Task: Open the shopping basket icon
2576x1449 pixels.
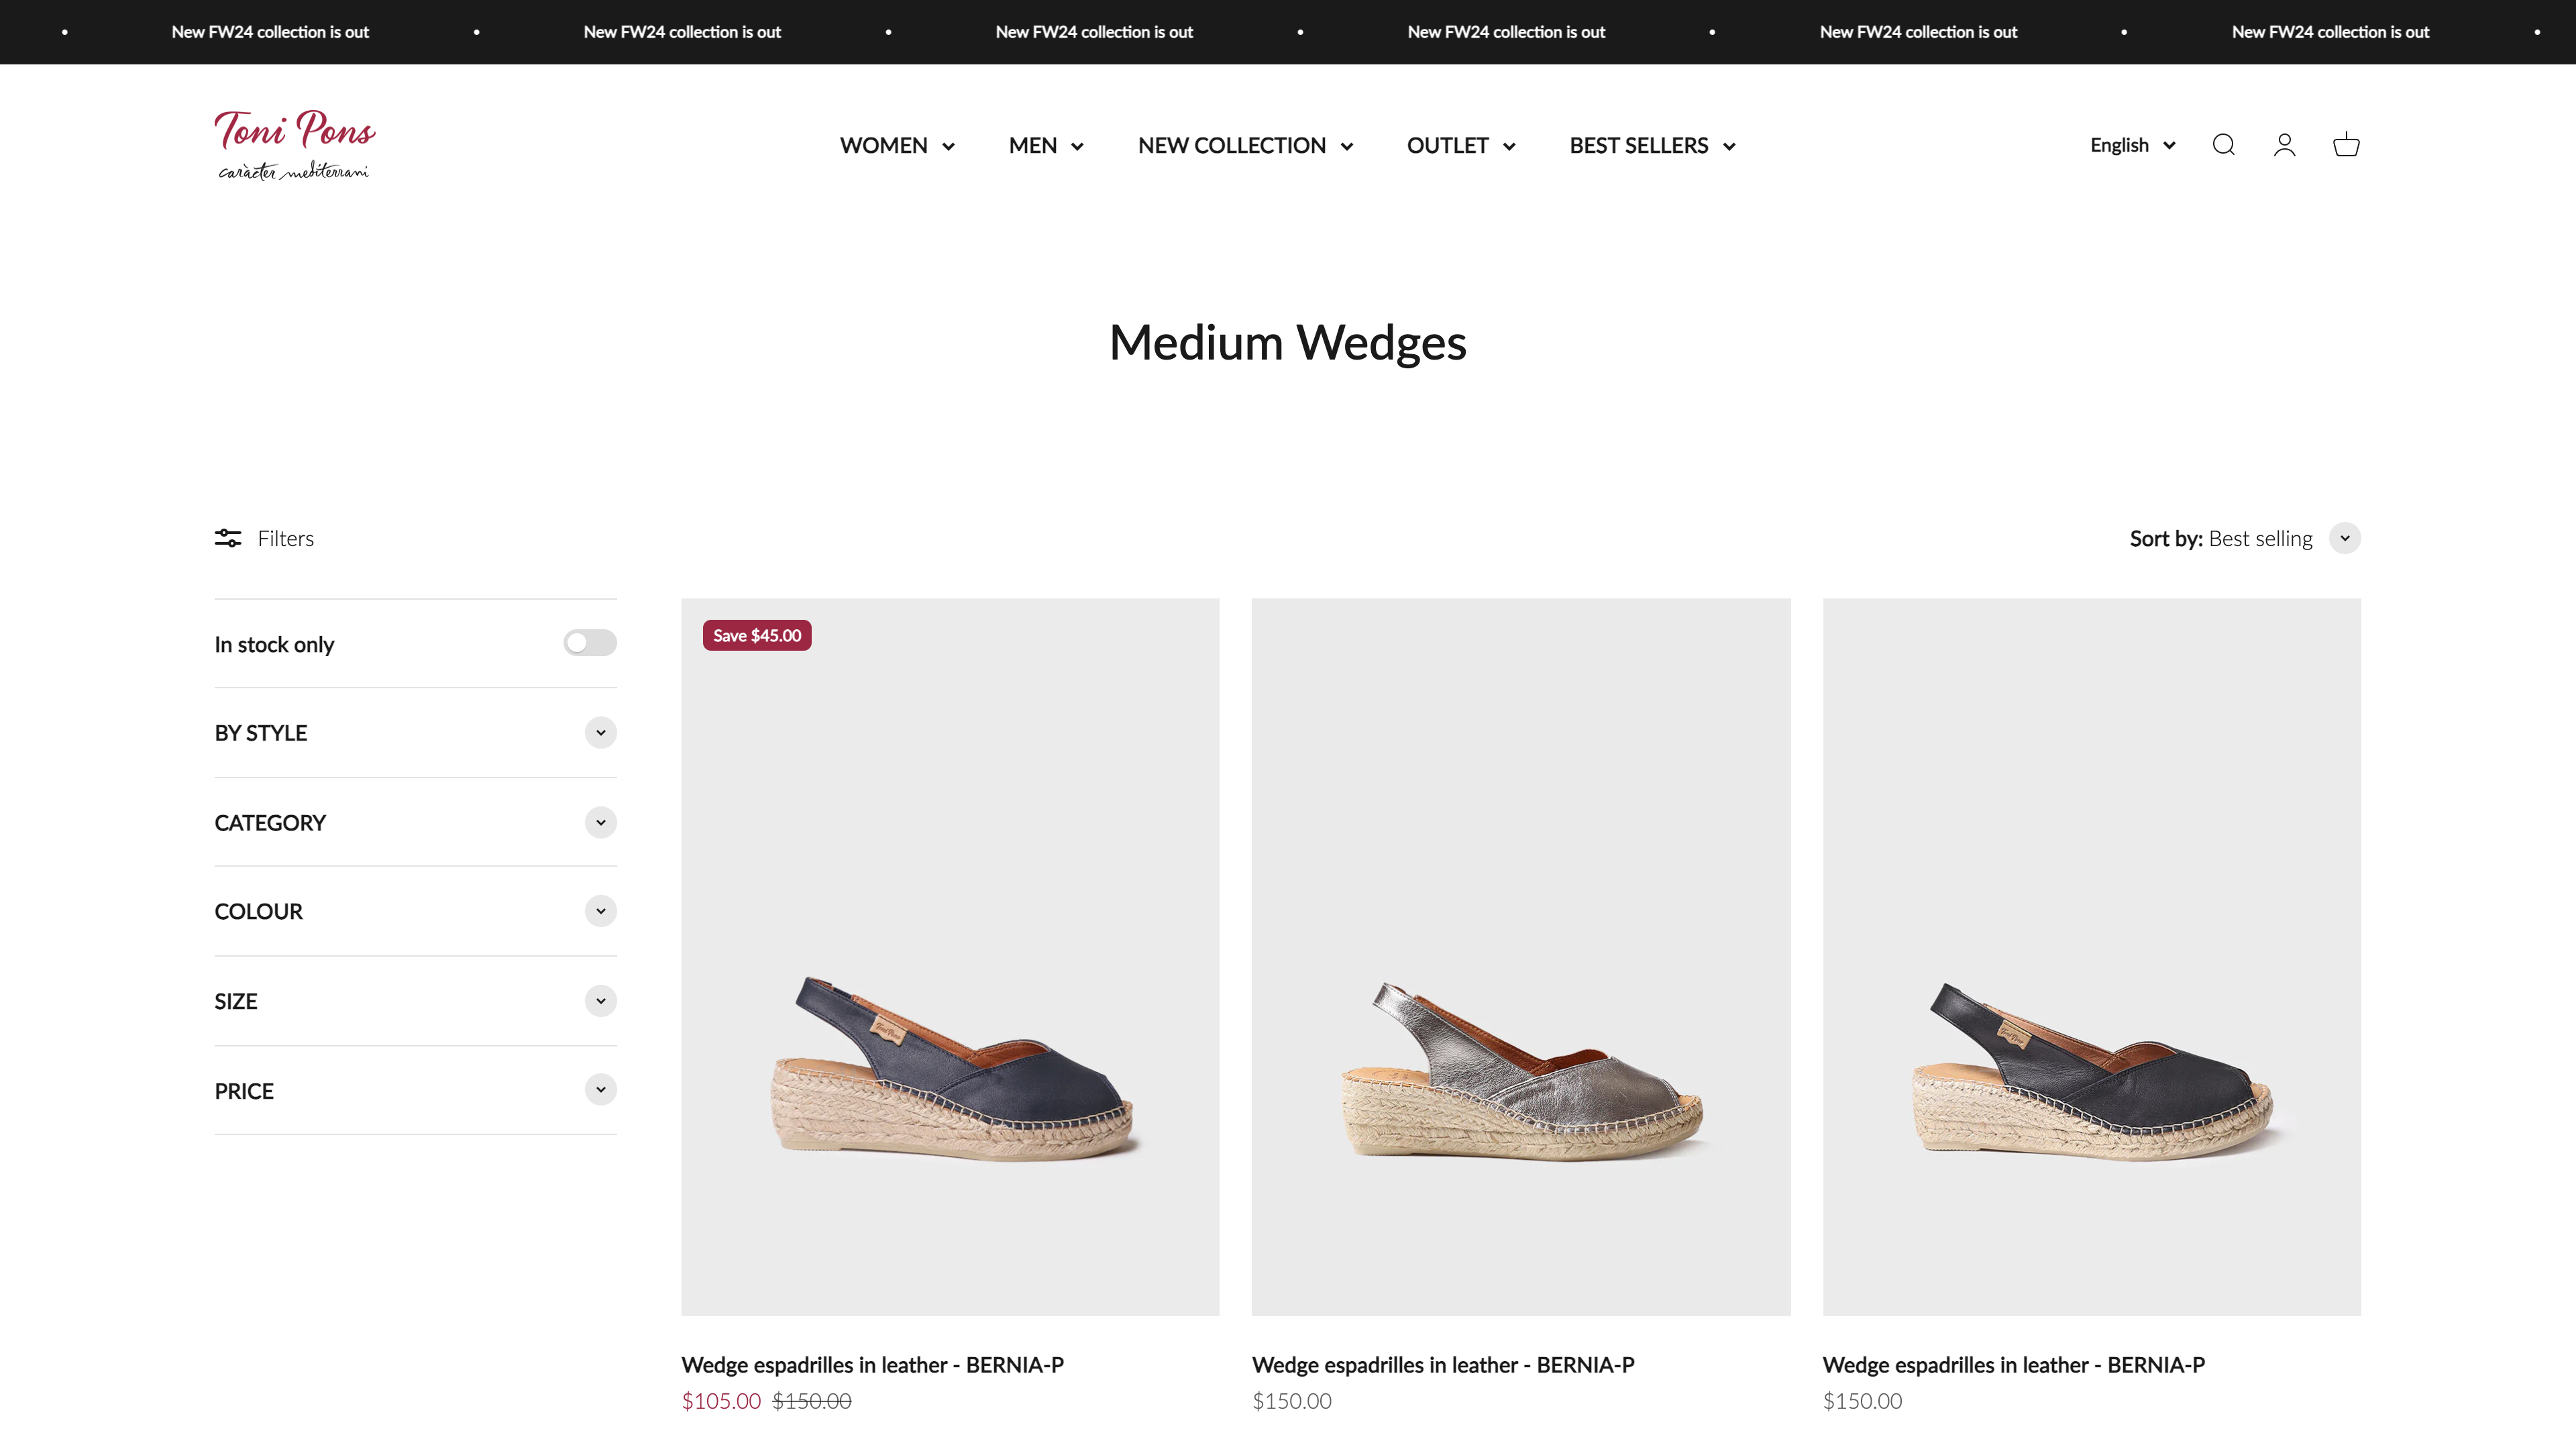Action: (x=2346, y=145)
